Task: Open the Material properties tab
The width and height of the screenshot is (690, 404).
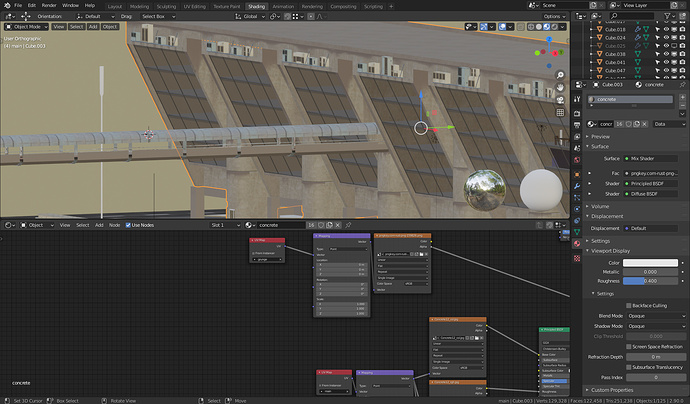Action: pyautogui.click(x=577, y=243)
